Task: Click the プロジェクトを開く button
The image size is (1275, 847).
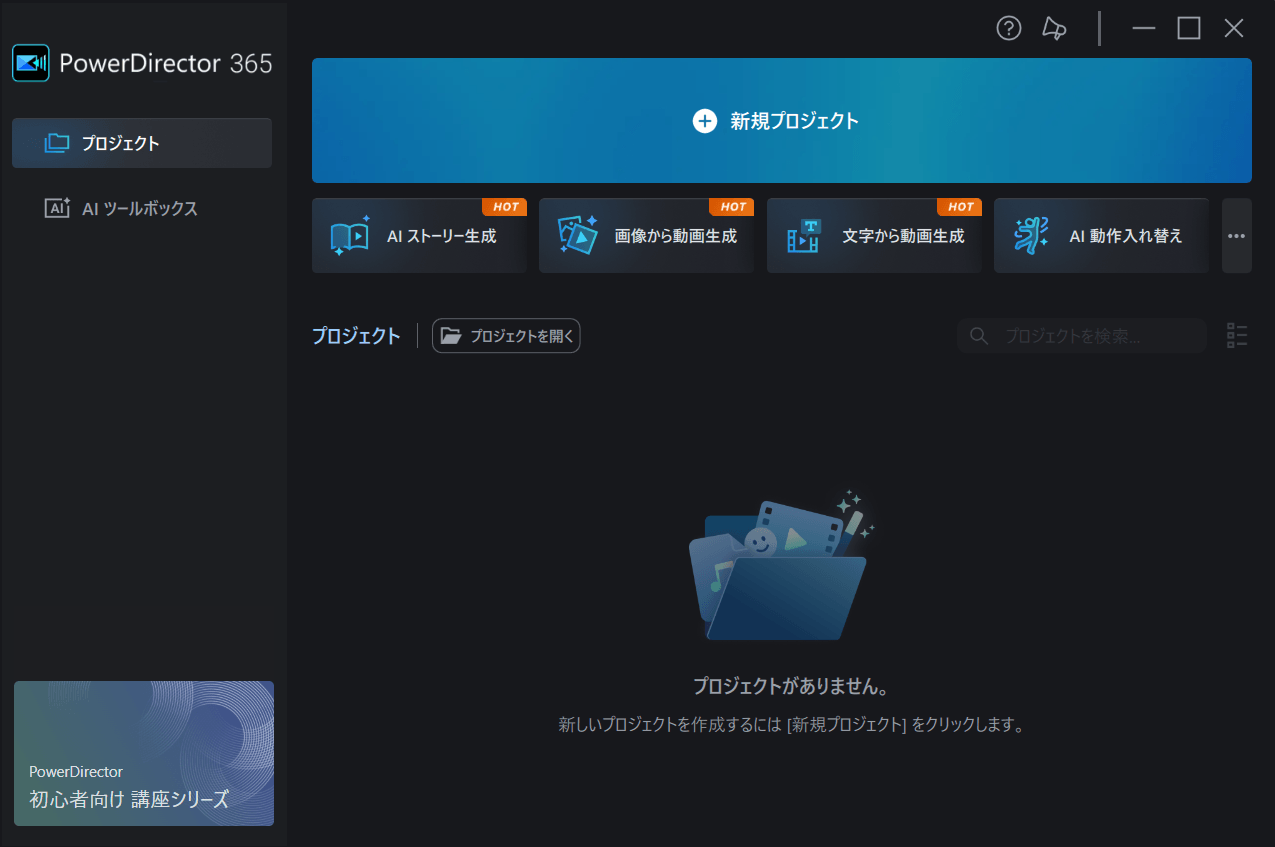Action: (x=506, y=336)
